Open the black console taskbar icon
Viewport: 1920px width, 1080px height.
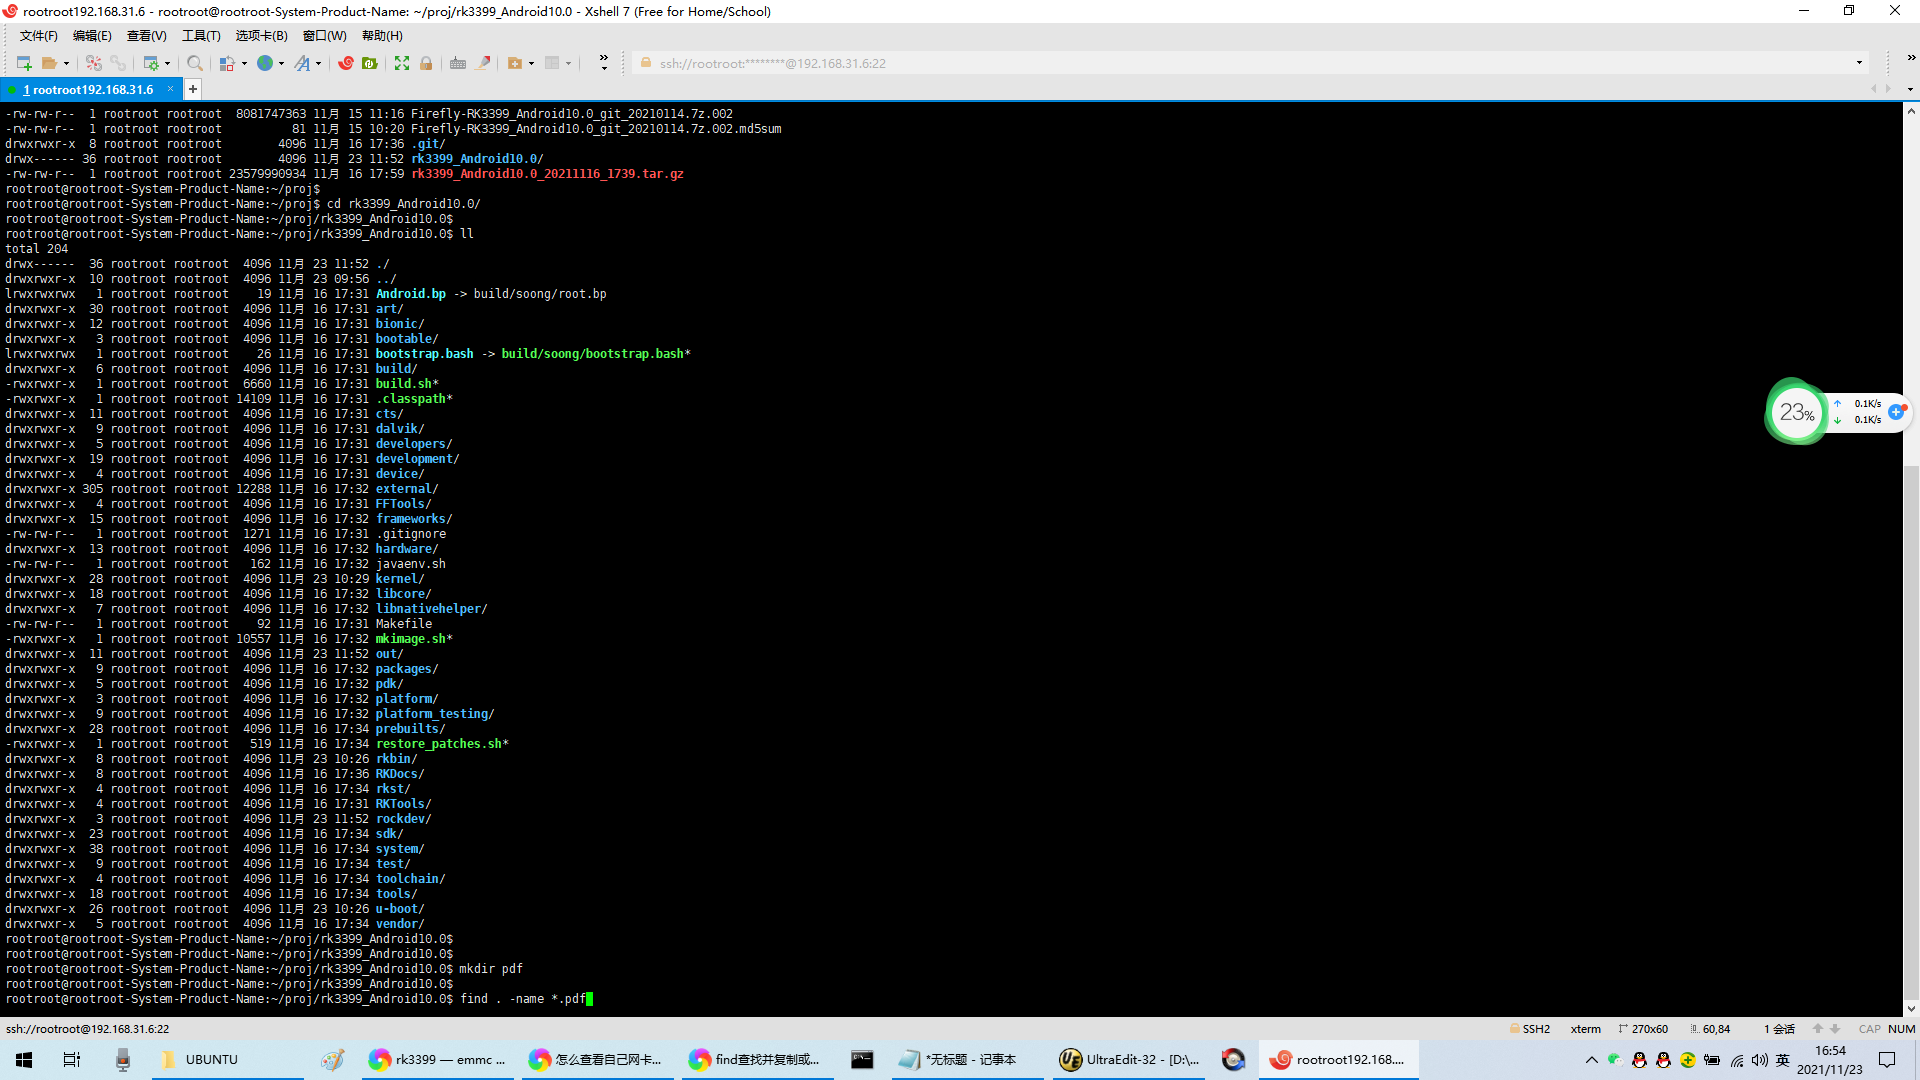[862, 1059]
